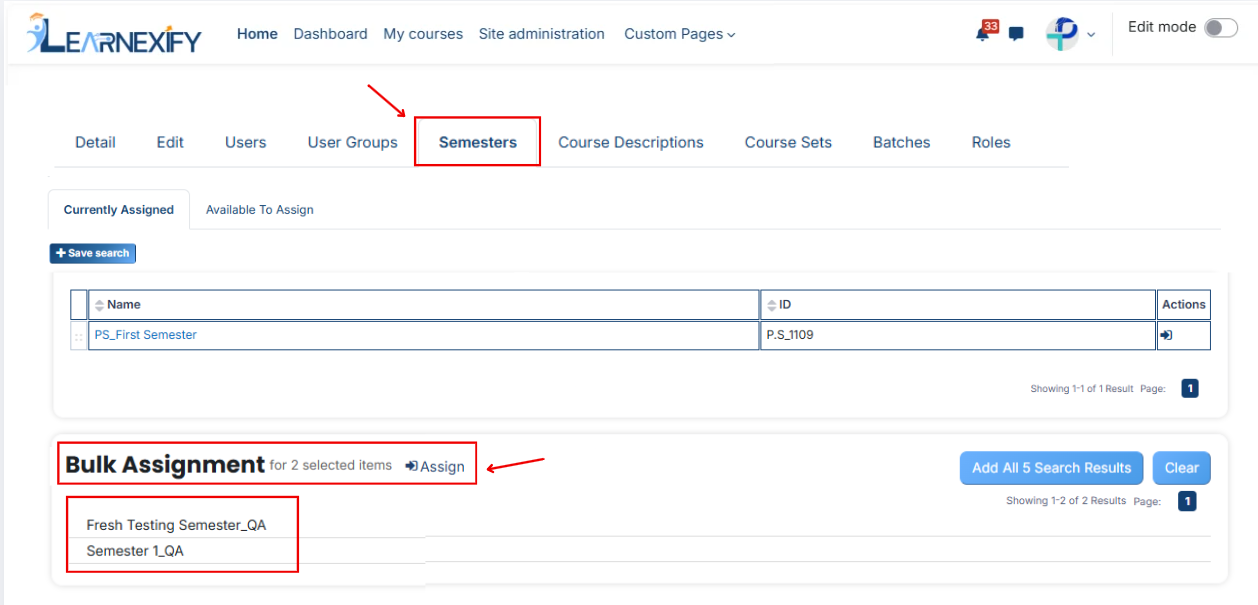Expand the Custom Pages dropdown

click(680, 34)
